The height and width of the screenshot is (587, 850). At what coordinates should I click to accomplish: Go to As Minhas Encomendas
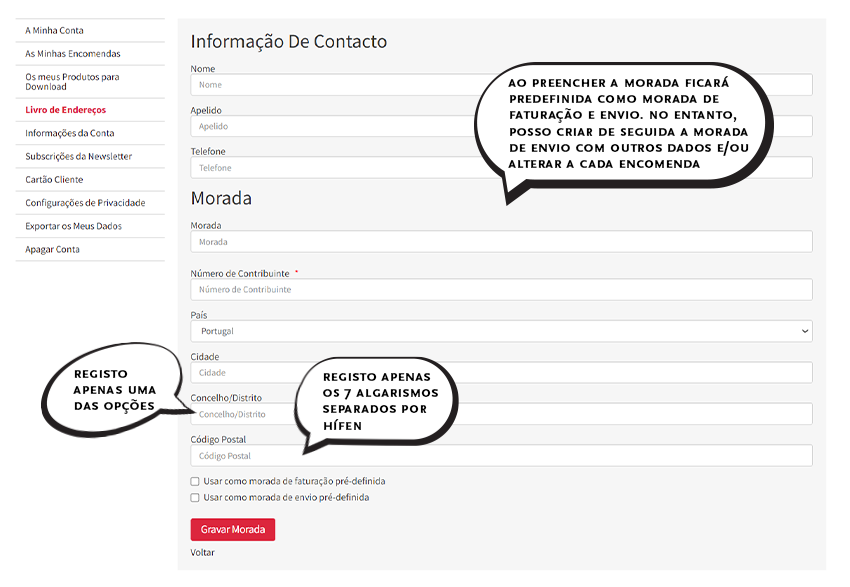(x=72, y=54)
